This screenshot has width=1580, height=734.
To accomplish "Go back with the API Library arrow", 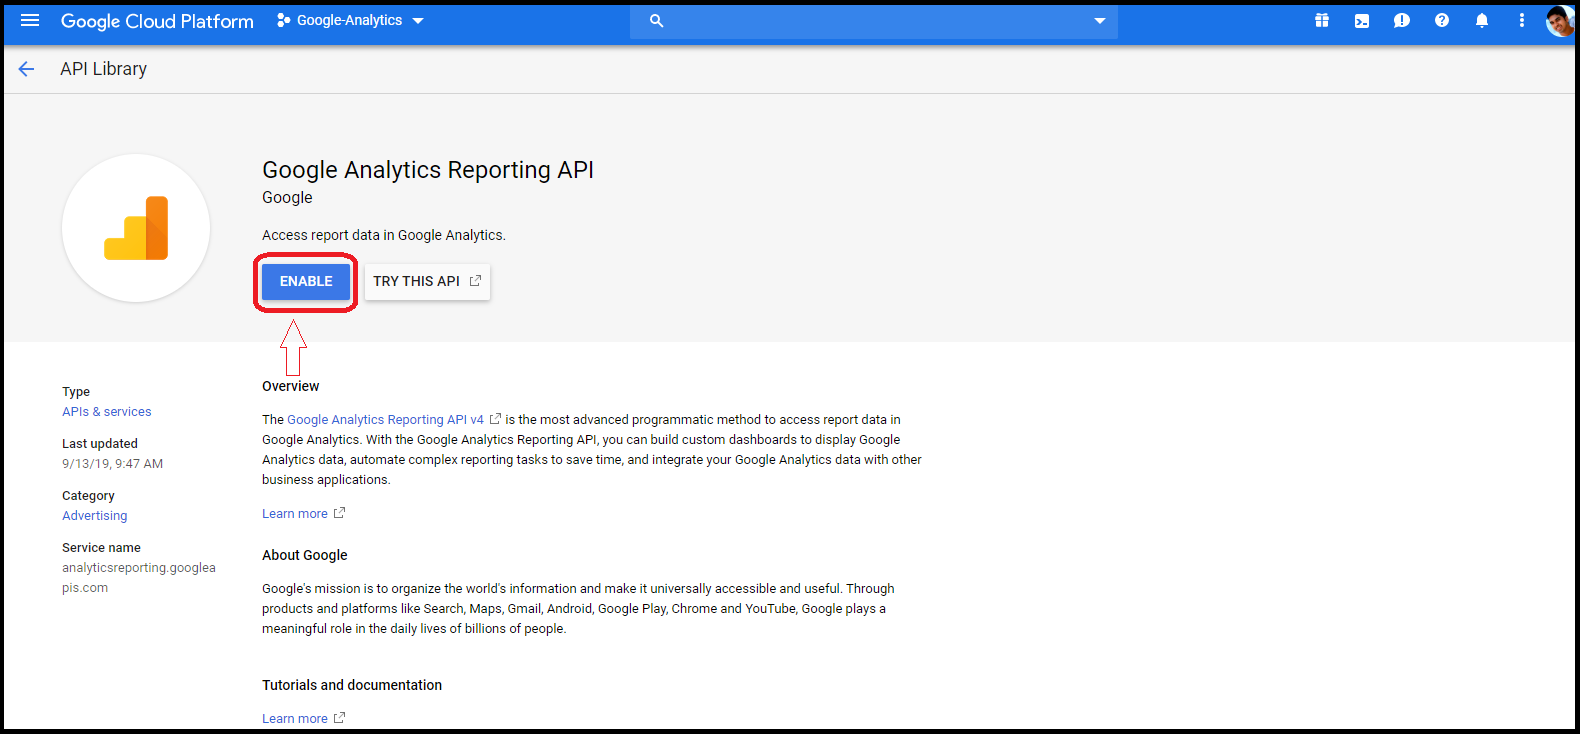I will (26, 69).
